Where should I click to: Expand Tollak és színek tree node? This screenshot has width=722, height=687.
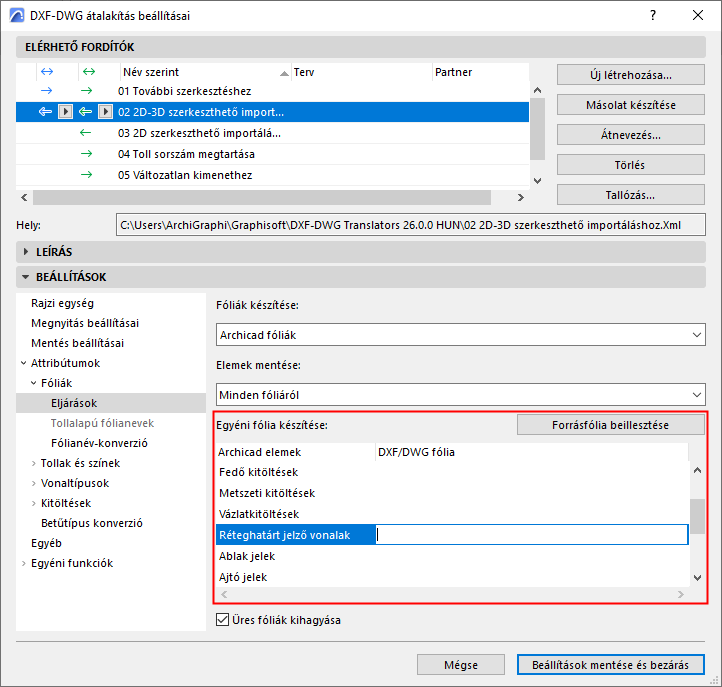coord(34,463)
